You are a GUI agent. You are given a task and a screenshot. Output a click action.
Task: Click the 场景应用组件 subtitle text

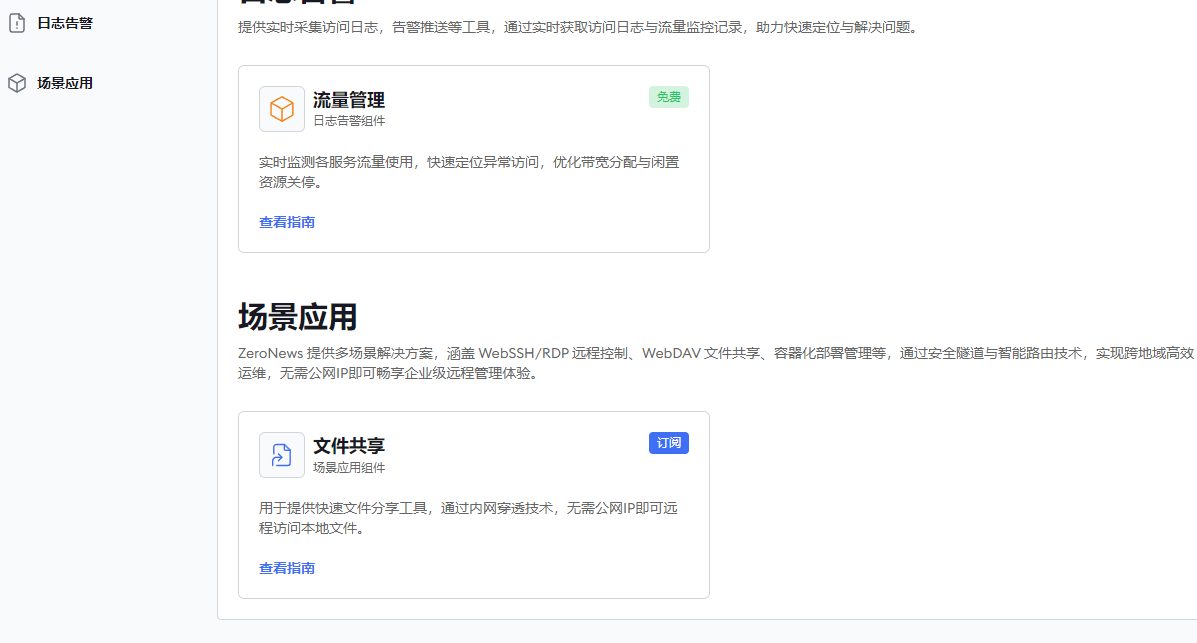click(x=349, y=467)
